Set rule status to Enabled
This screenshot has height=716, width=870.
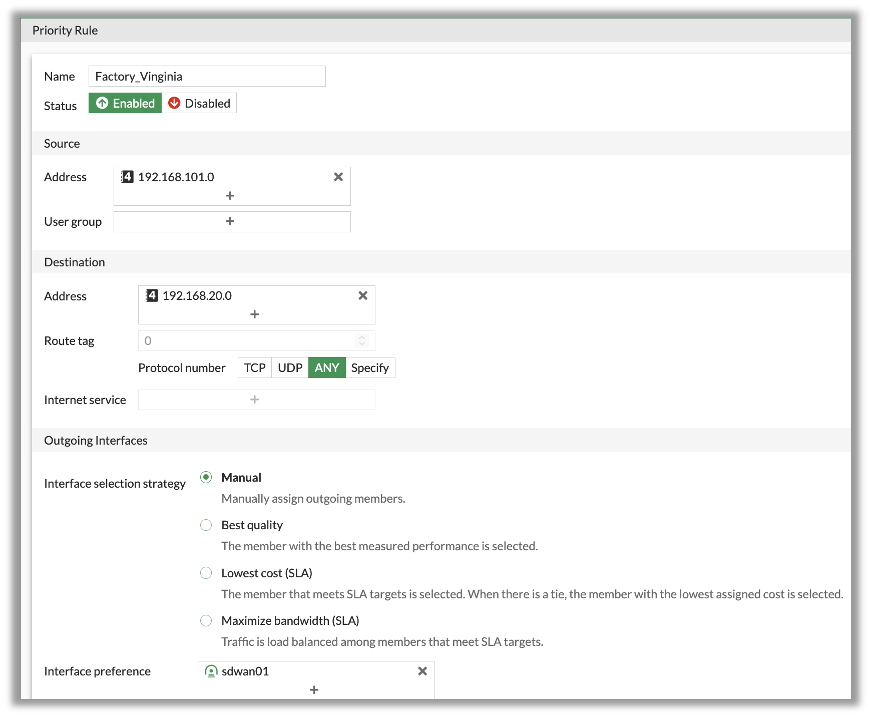(x=125, y=103)
